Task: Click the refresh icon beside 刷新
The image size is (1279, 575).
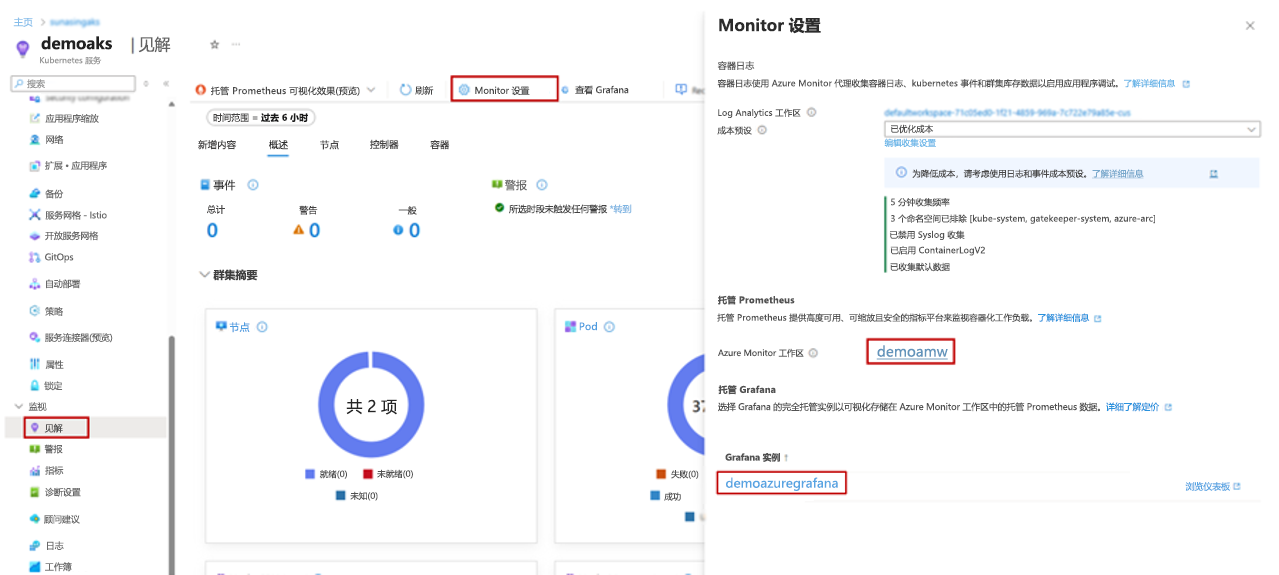Action: tap(405, 90)
